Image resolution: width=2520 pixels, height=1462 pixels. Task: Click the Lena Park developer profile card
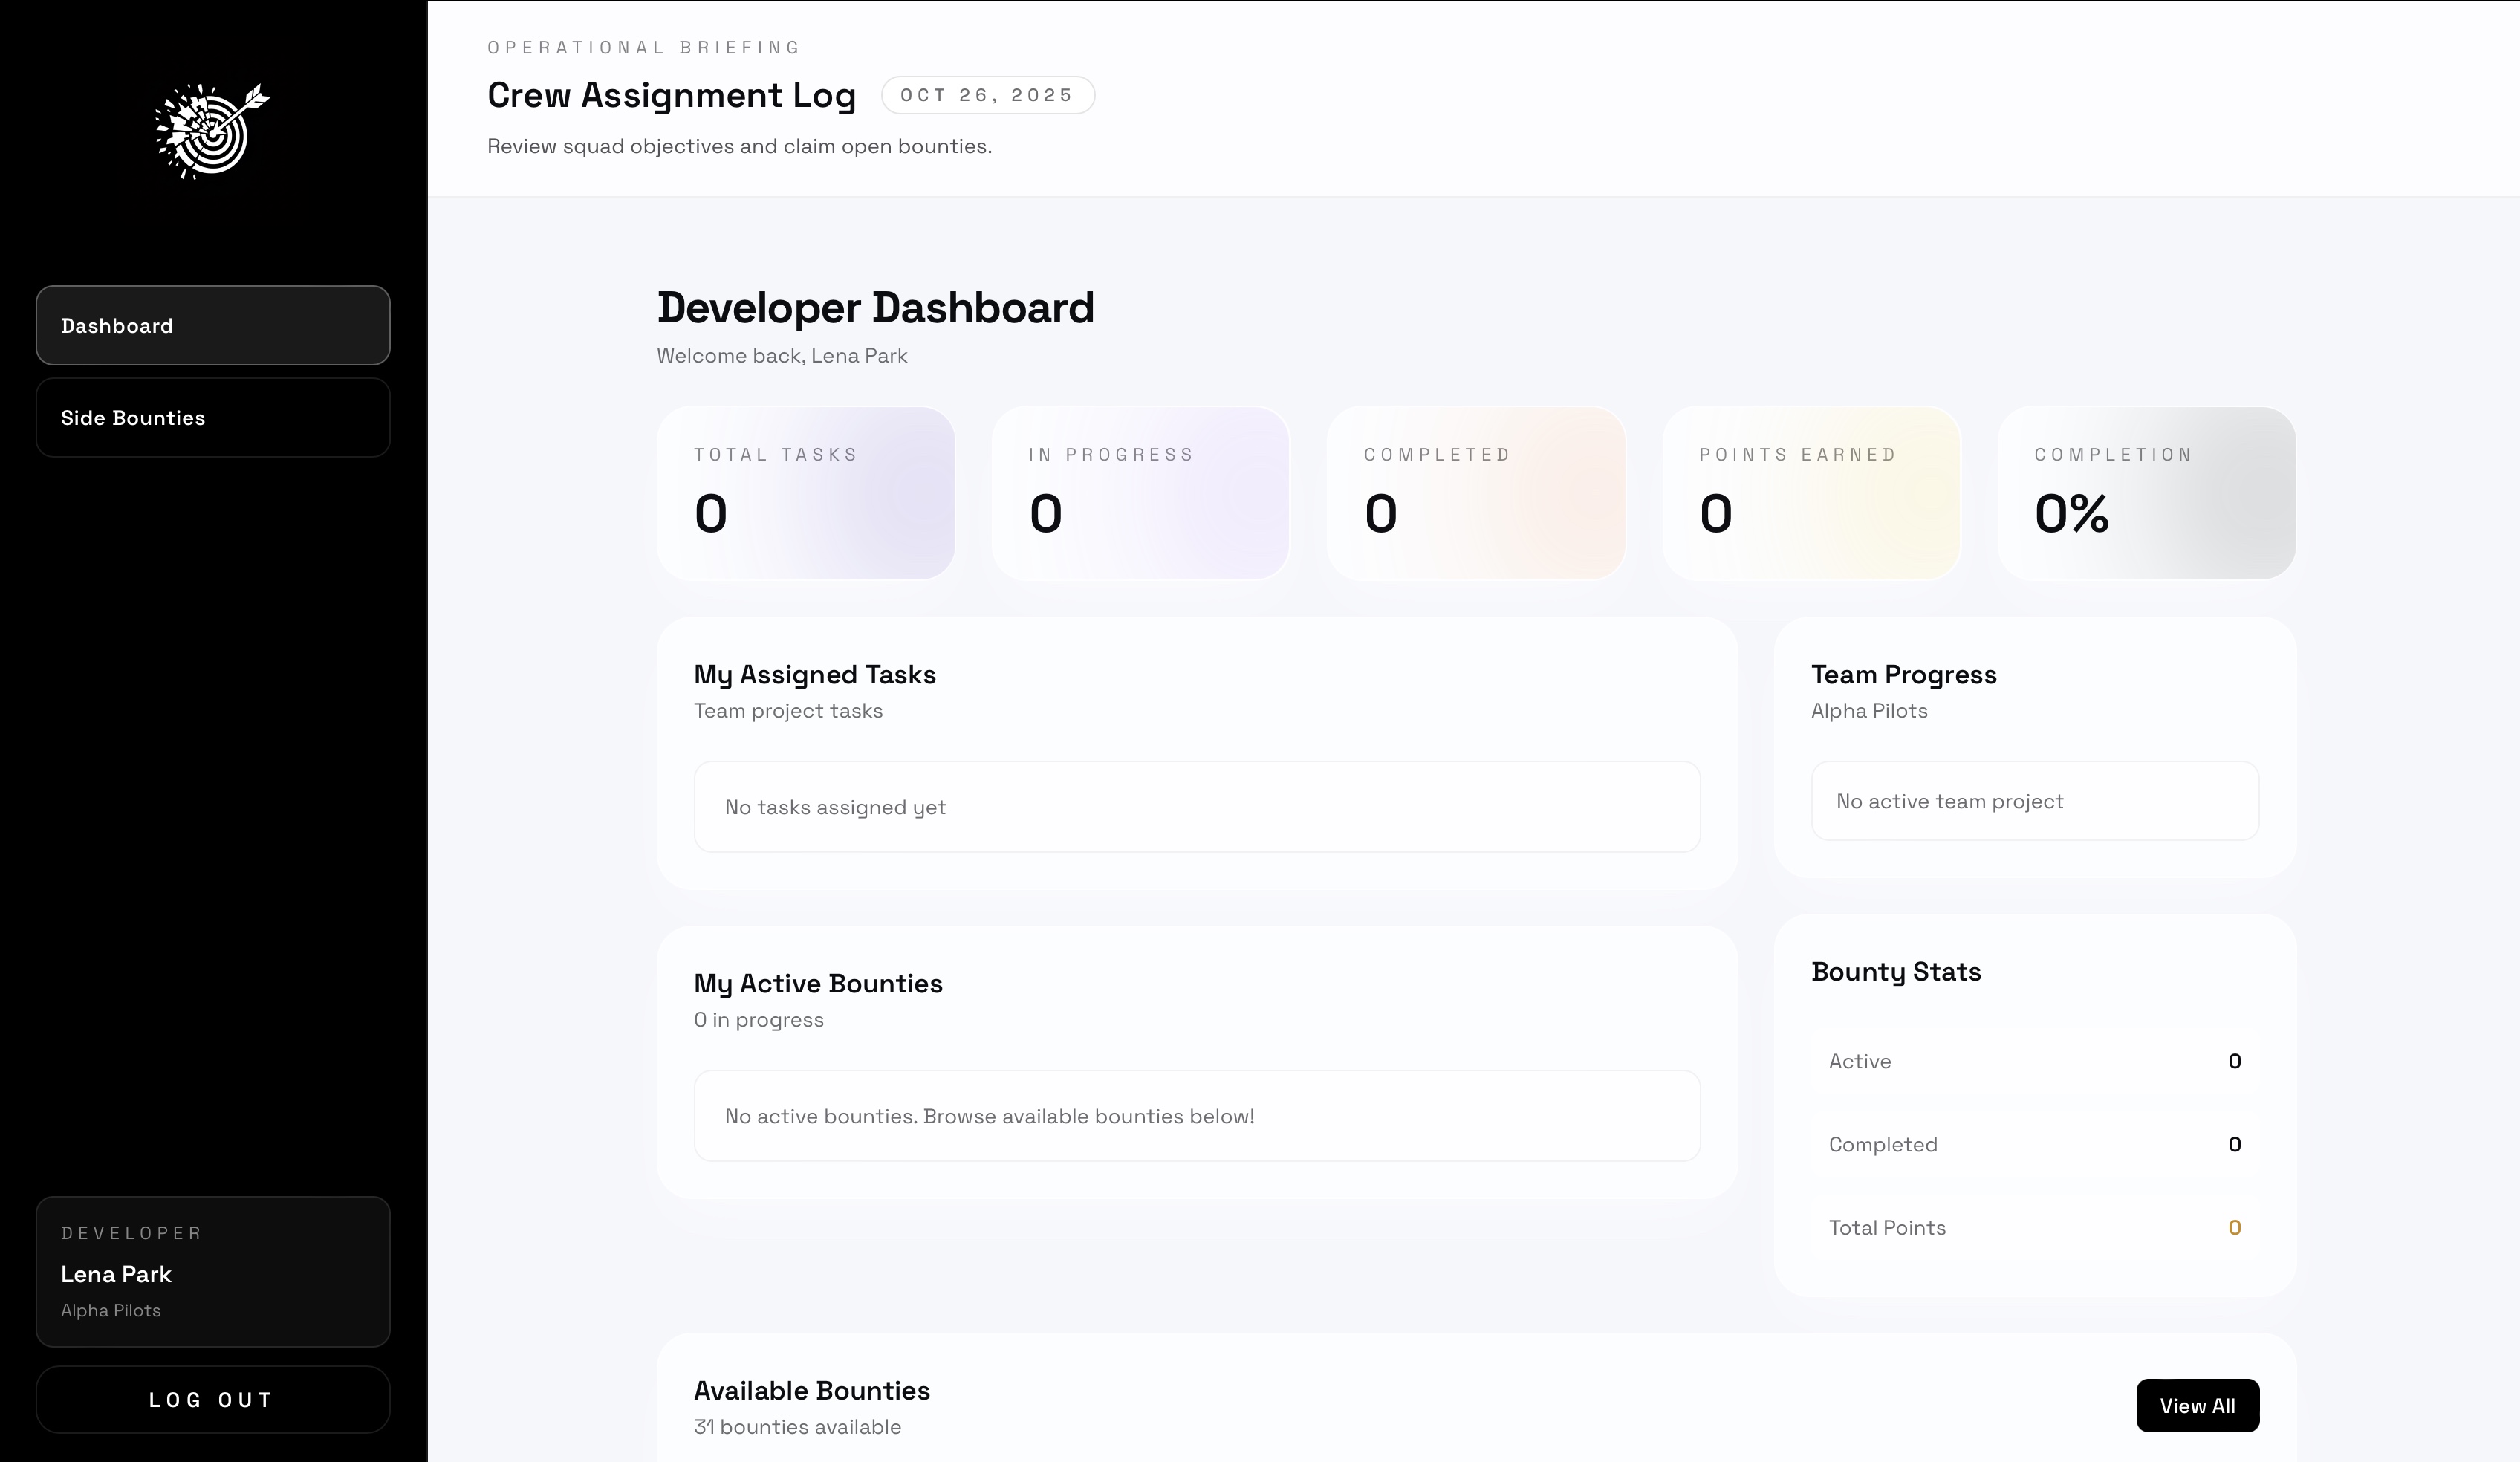click(212, 1271)
